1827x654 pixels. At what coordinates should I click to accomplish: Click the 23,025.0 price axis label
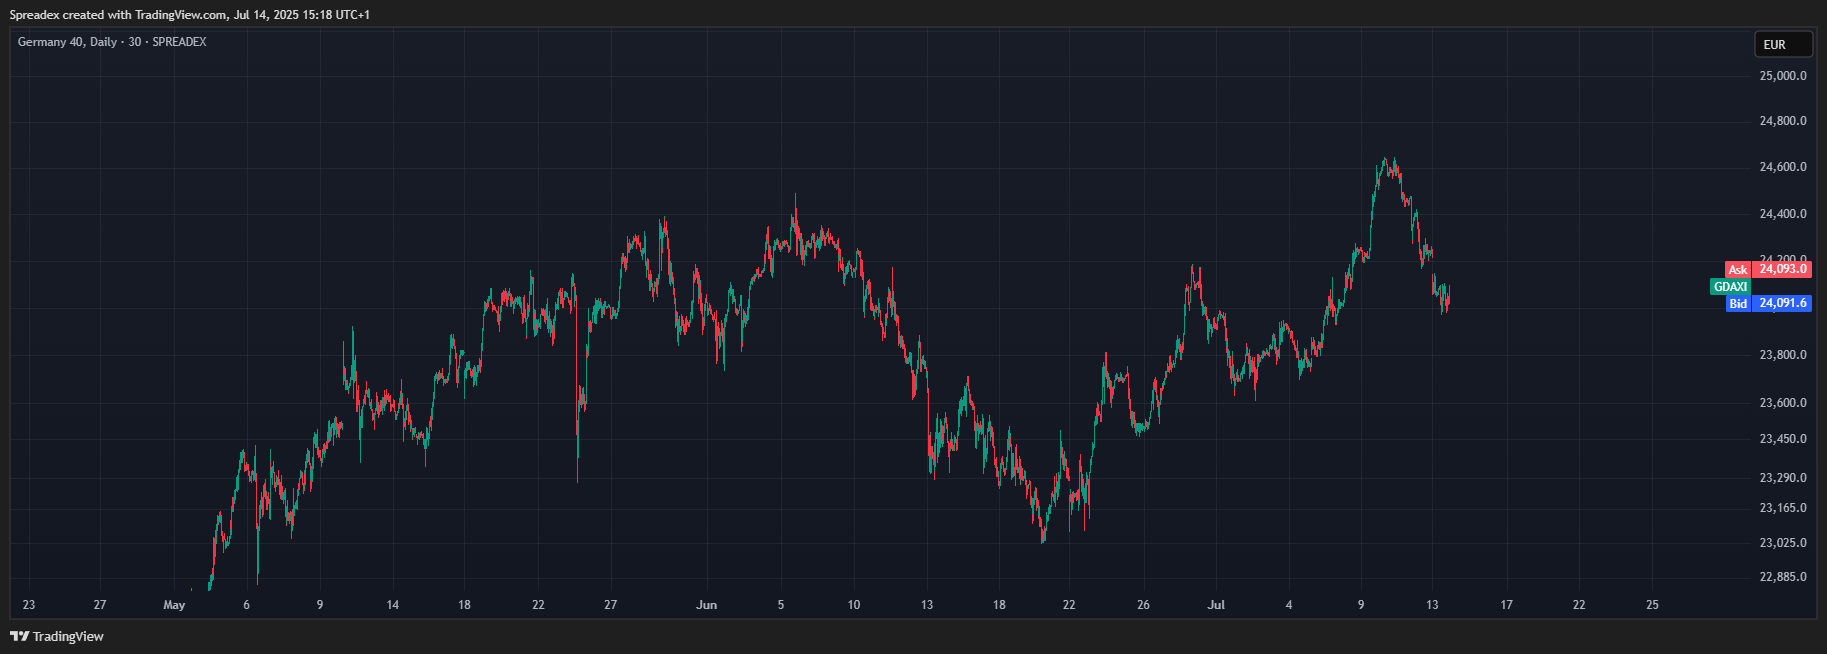[1783, 543]
